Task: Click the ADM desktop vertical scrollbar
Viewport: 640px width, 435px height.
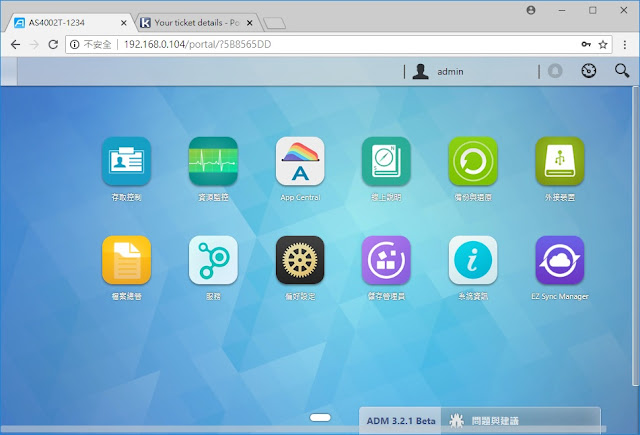Action: coord(636,235)
